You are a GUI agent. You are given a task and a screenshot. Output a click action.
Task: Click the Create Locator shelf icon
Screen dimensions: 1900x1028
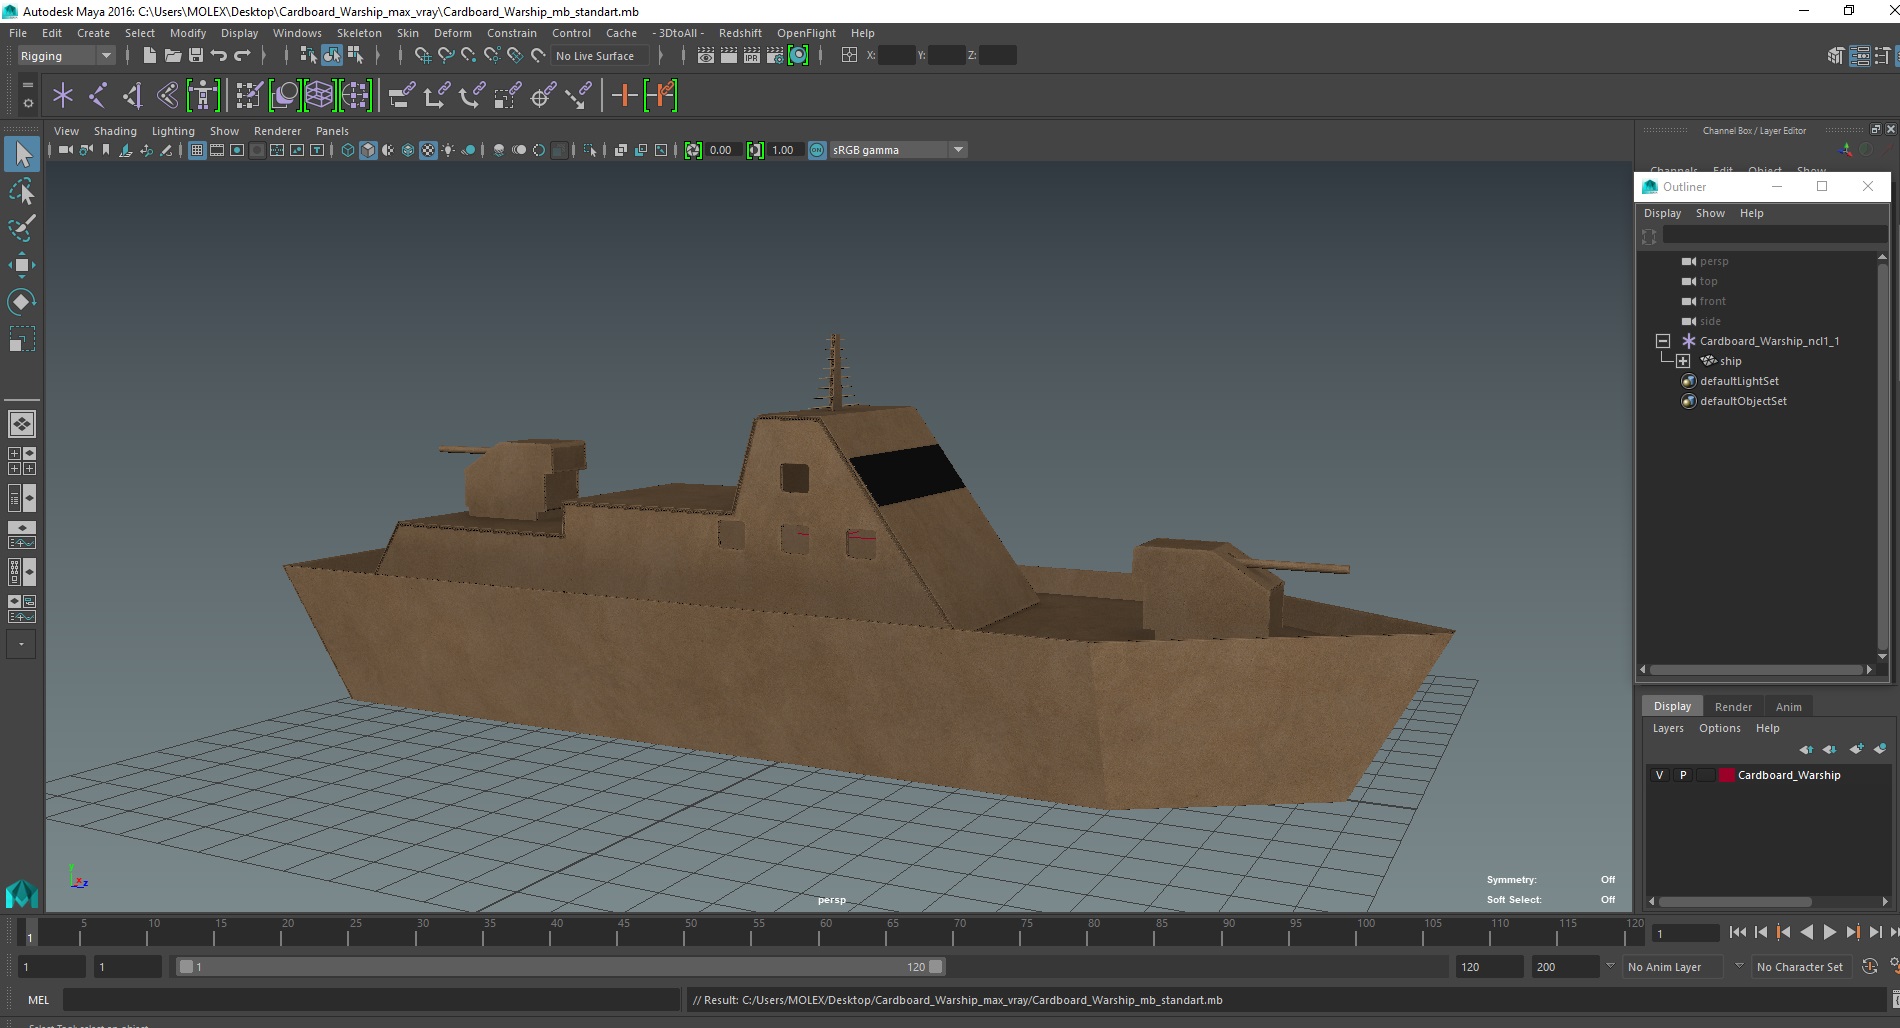[63, 96]
